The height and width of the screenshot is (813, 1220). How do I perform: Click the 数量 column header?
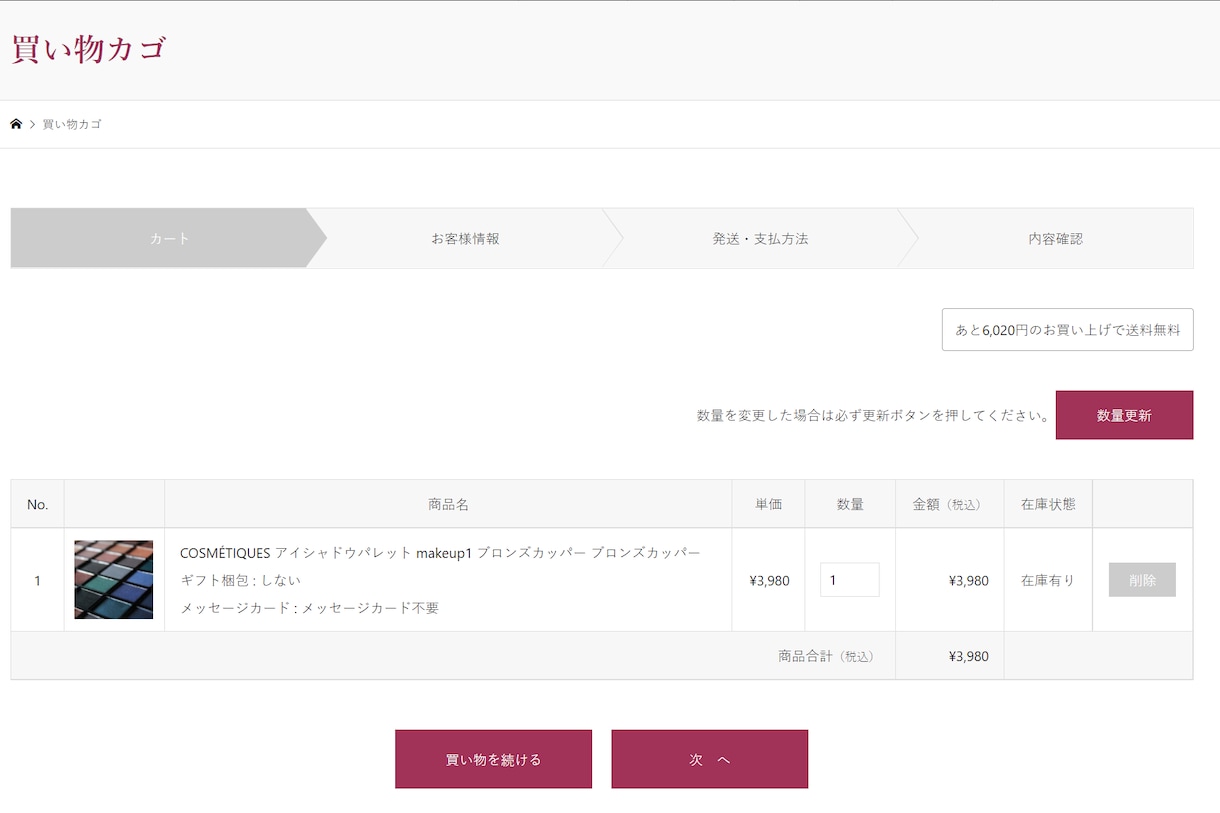point(850,504)
